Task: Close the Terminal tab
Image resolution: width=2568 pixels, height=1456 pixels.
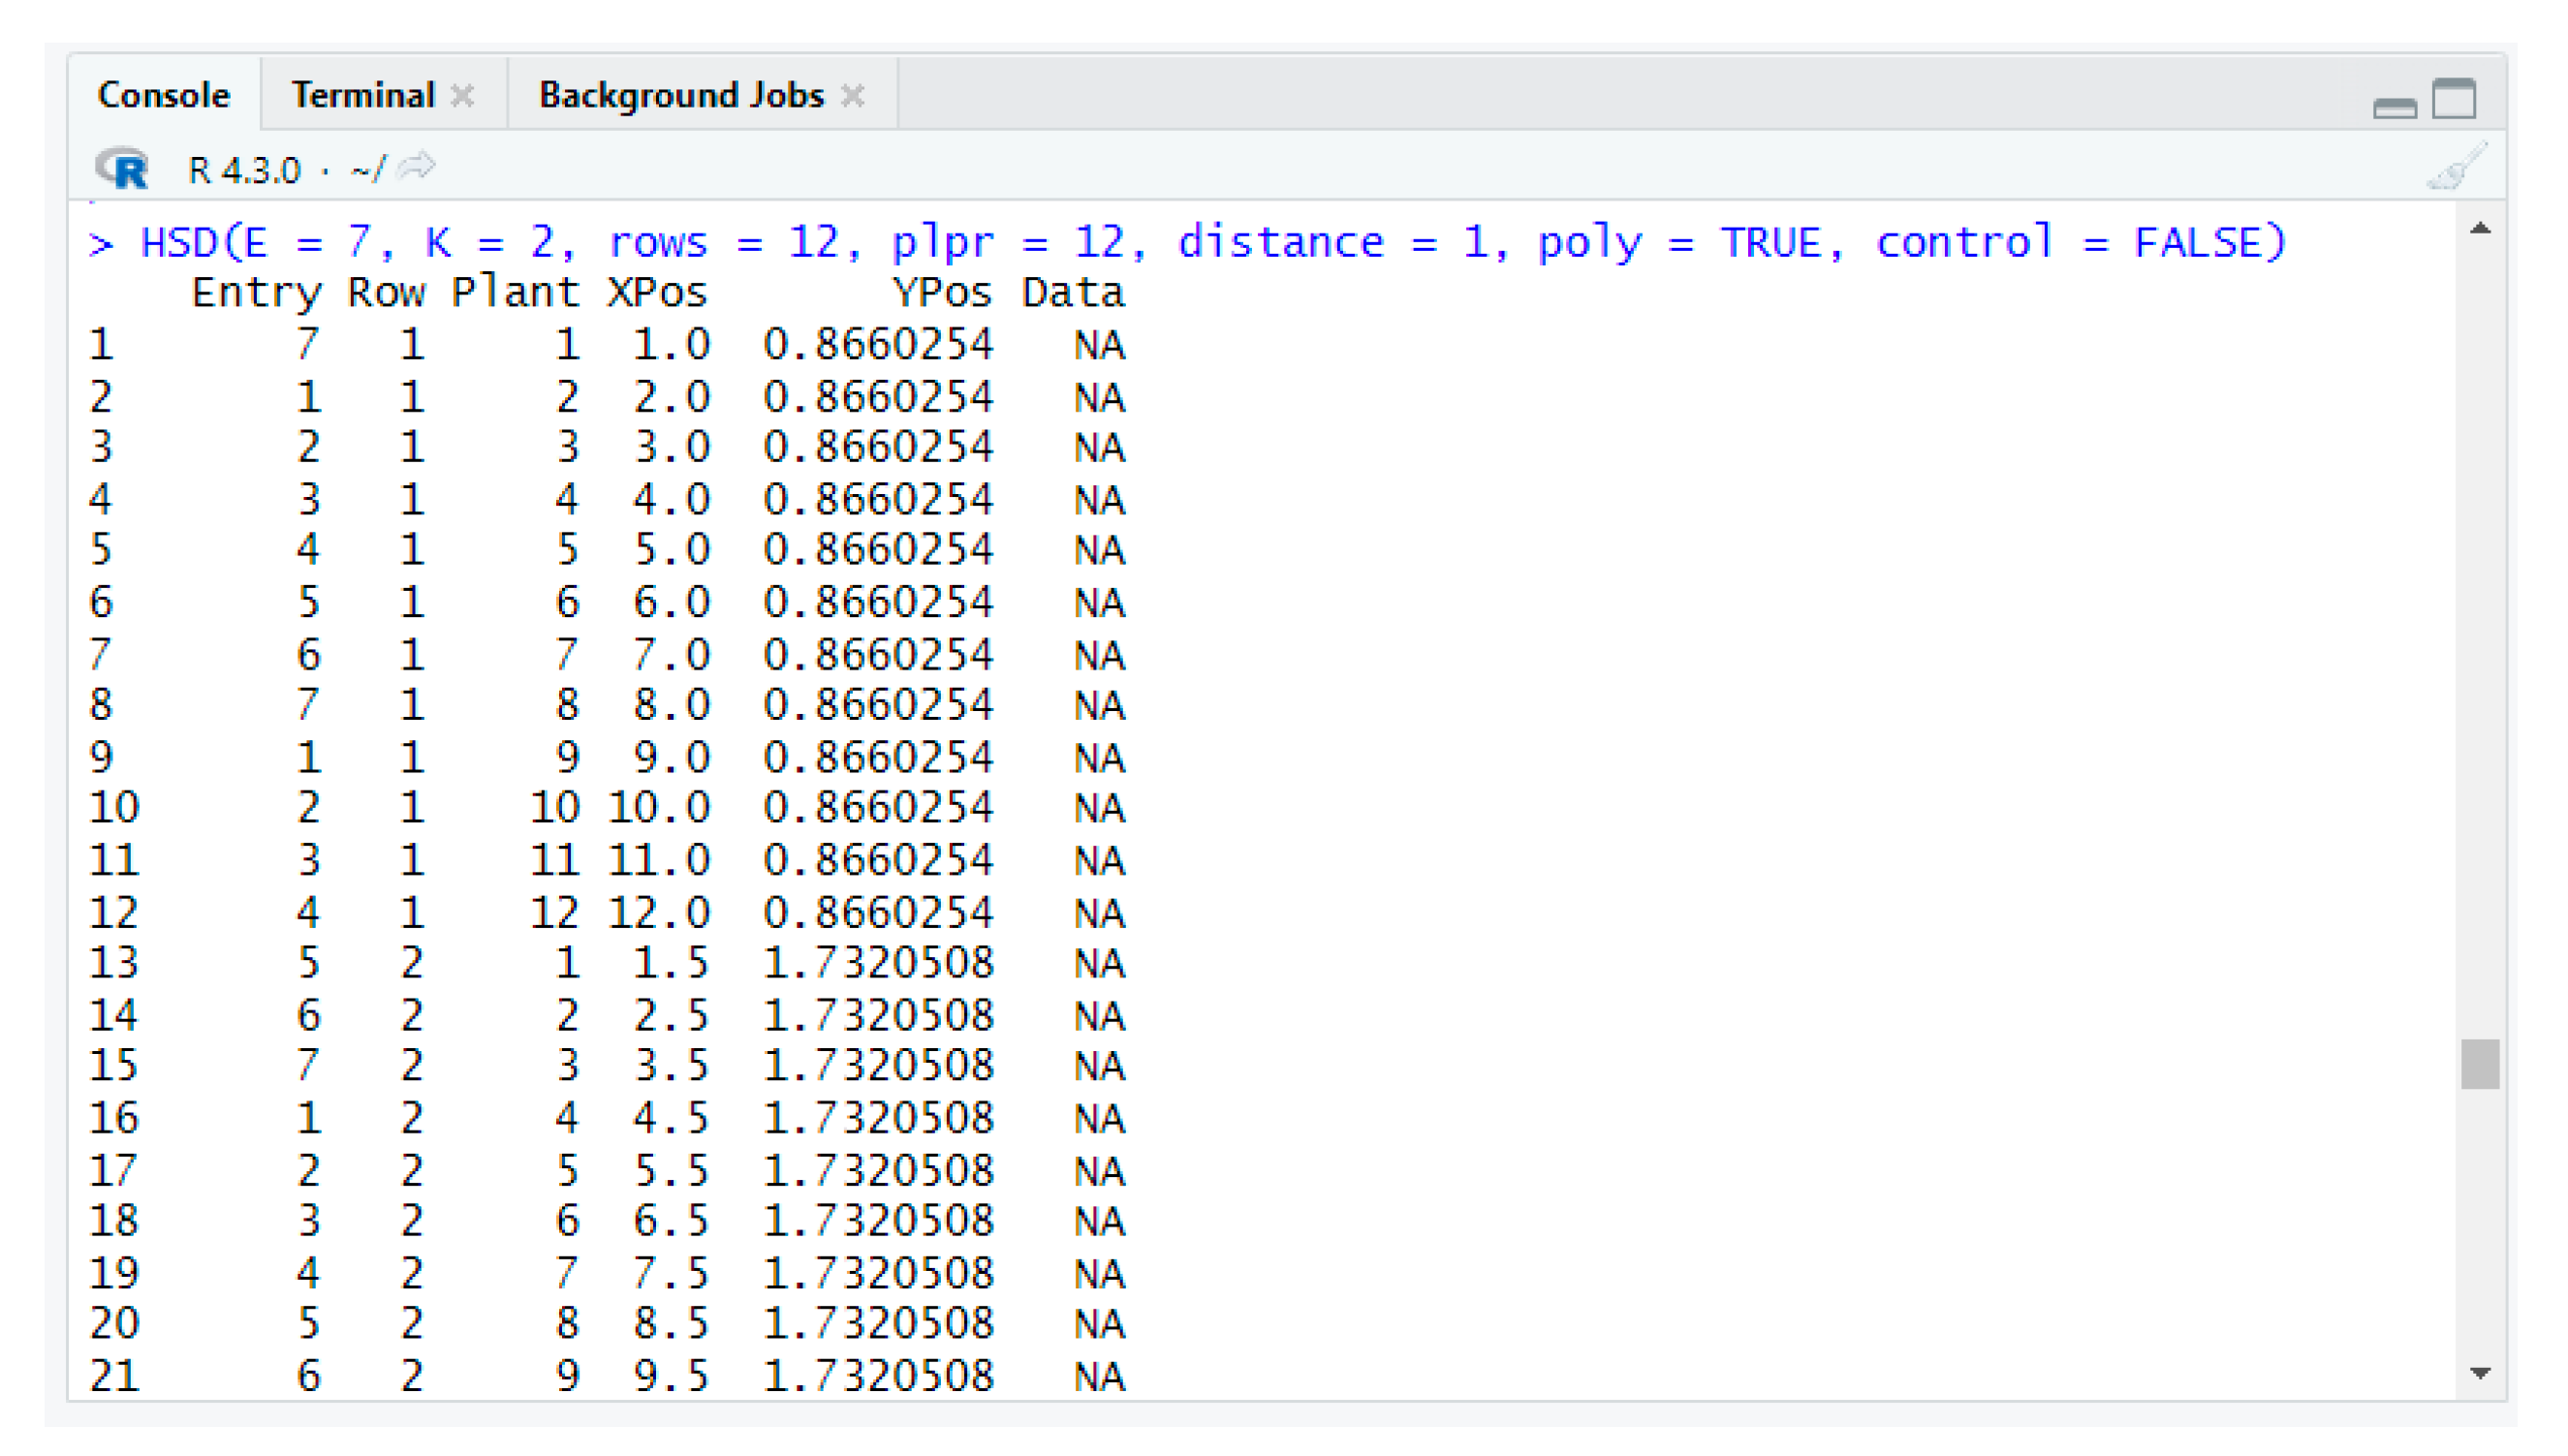Action: [x=462, y=96]
